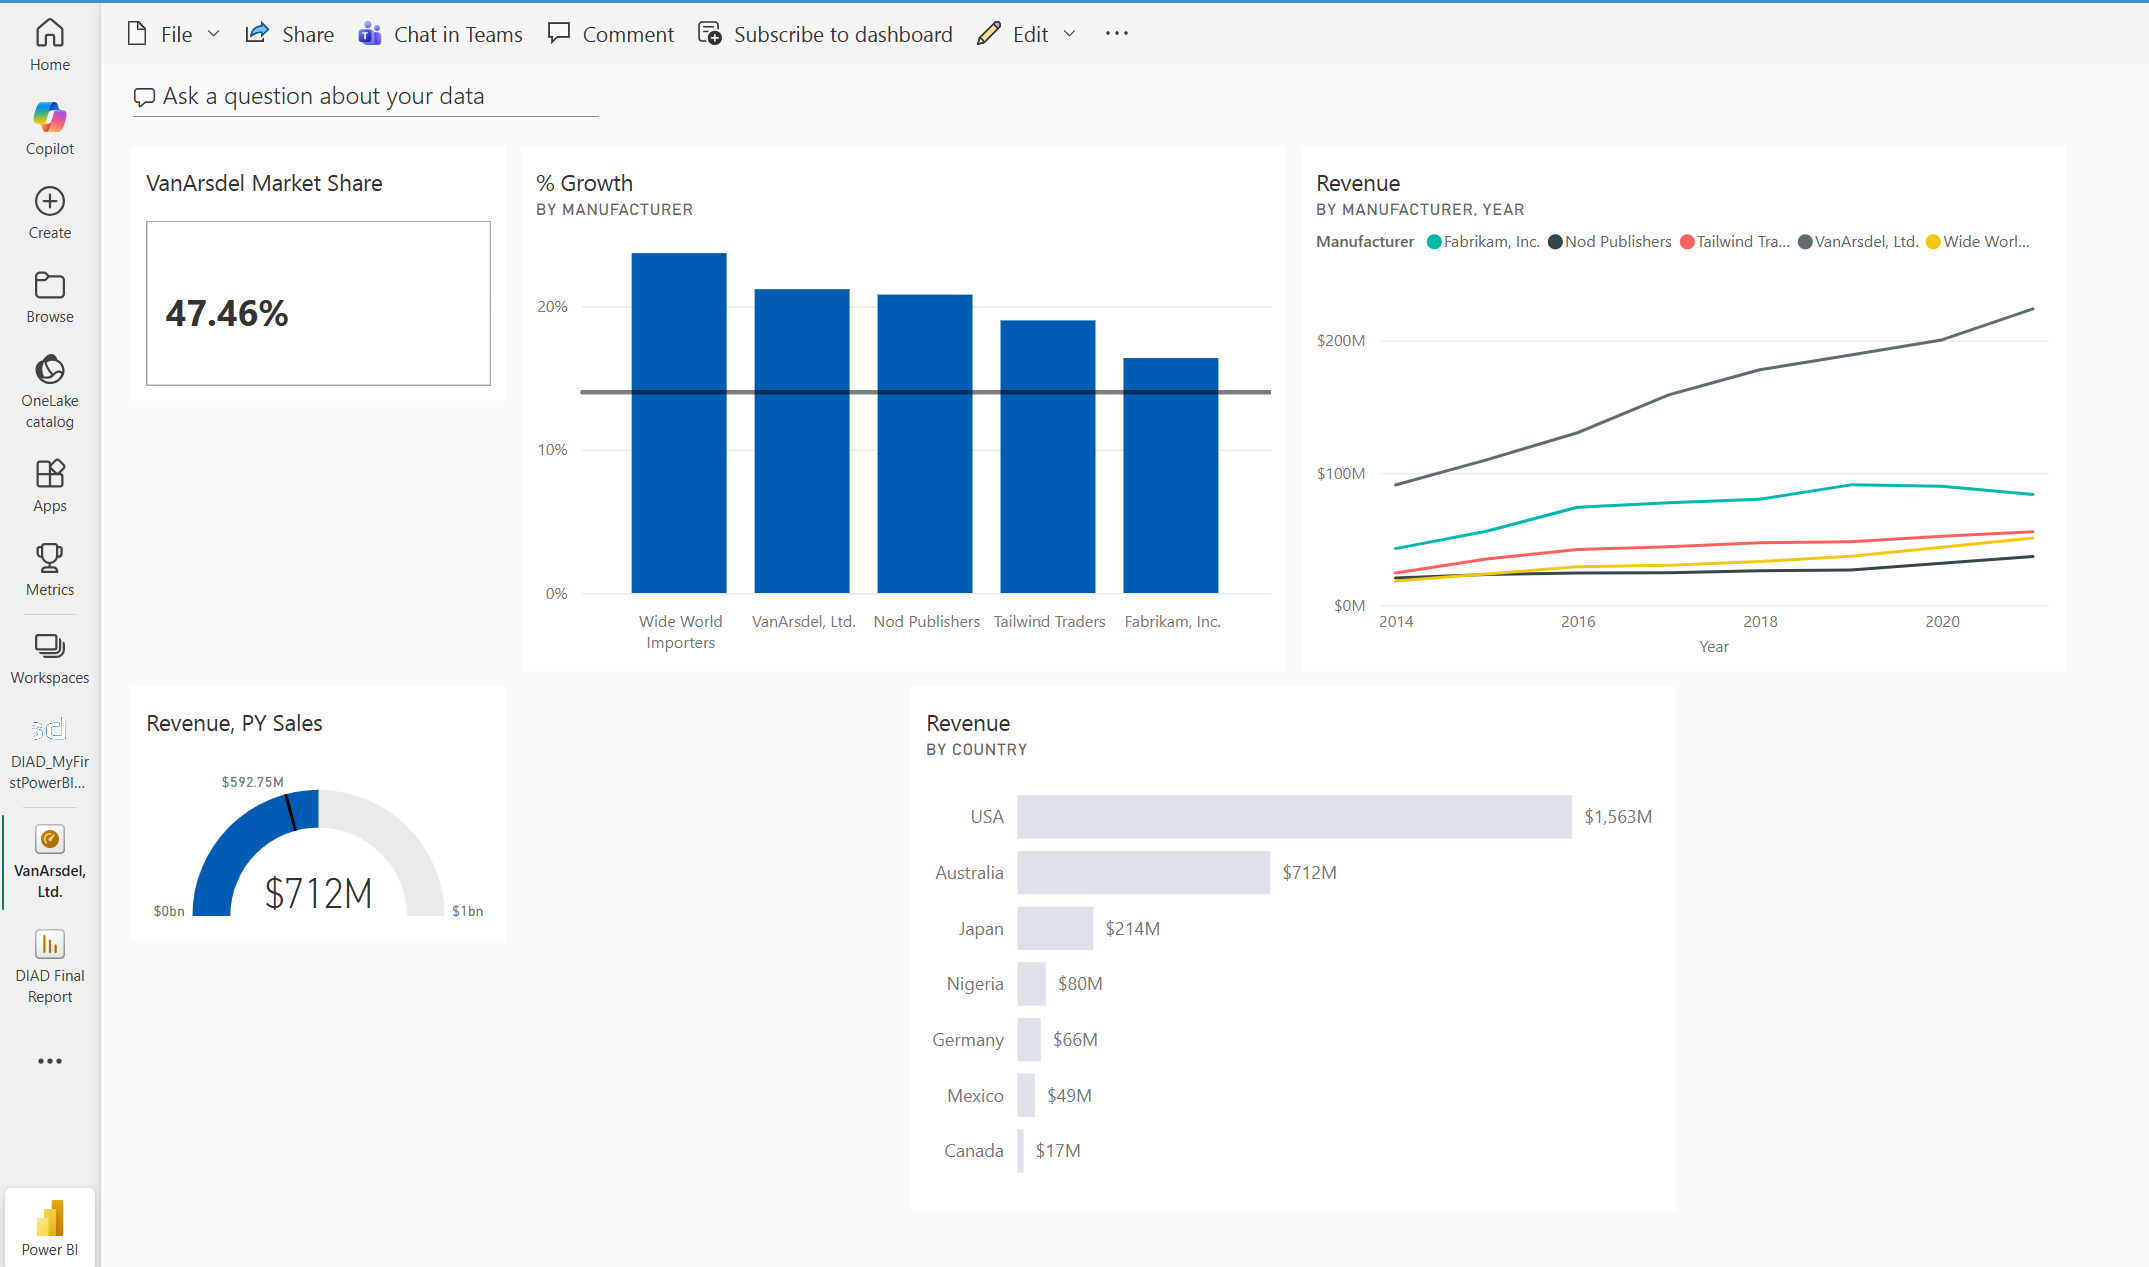Expand the Edit dropdown chevron
This screenshot has height=1267, width=2149.
coord(1070,34)
